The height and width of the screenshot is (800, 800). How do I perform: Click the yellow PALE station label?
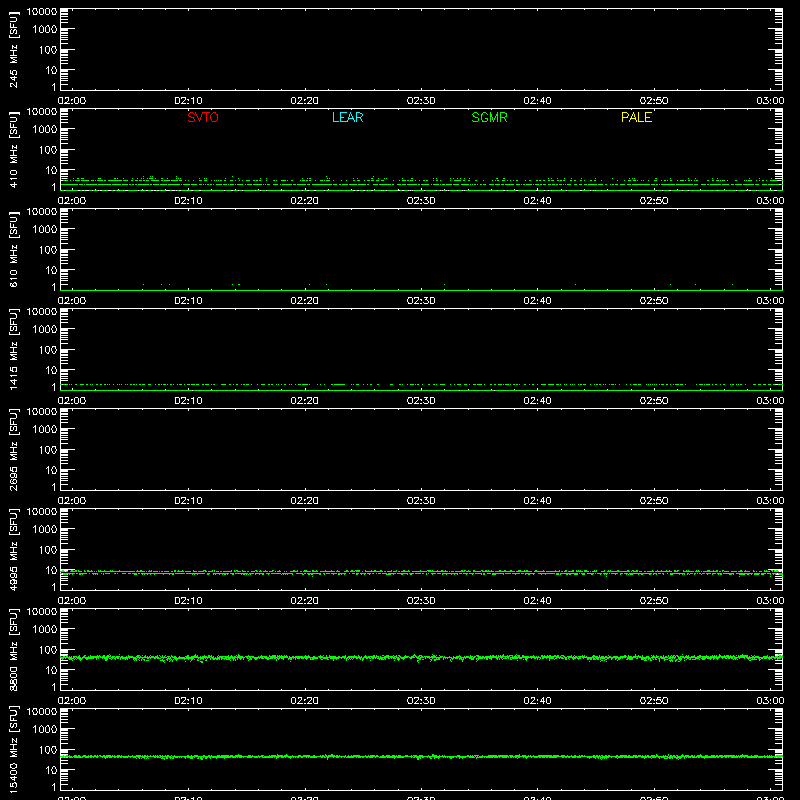tap(636, 117)
